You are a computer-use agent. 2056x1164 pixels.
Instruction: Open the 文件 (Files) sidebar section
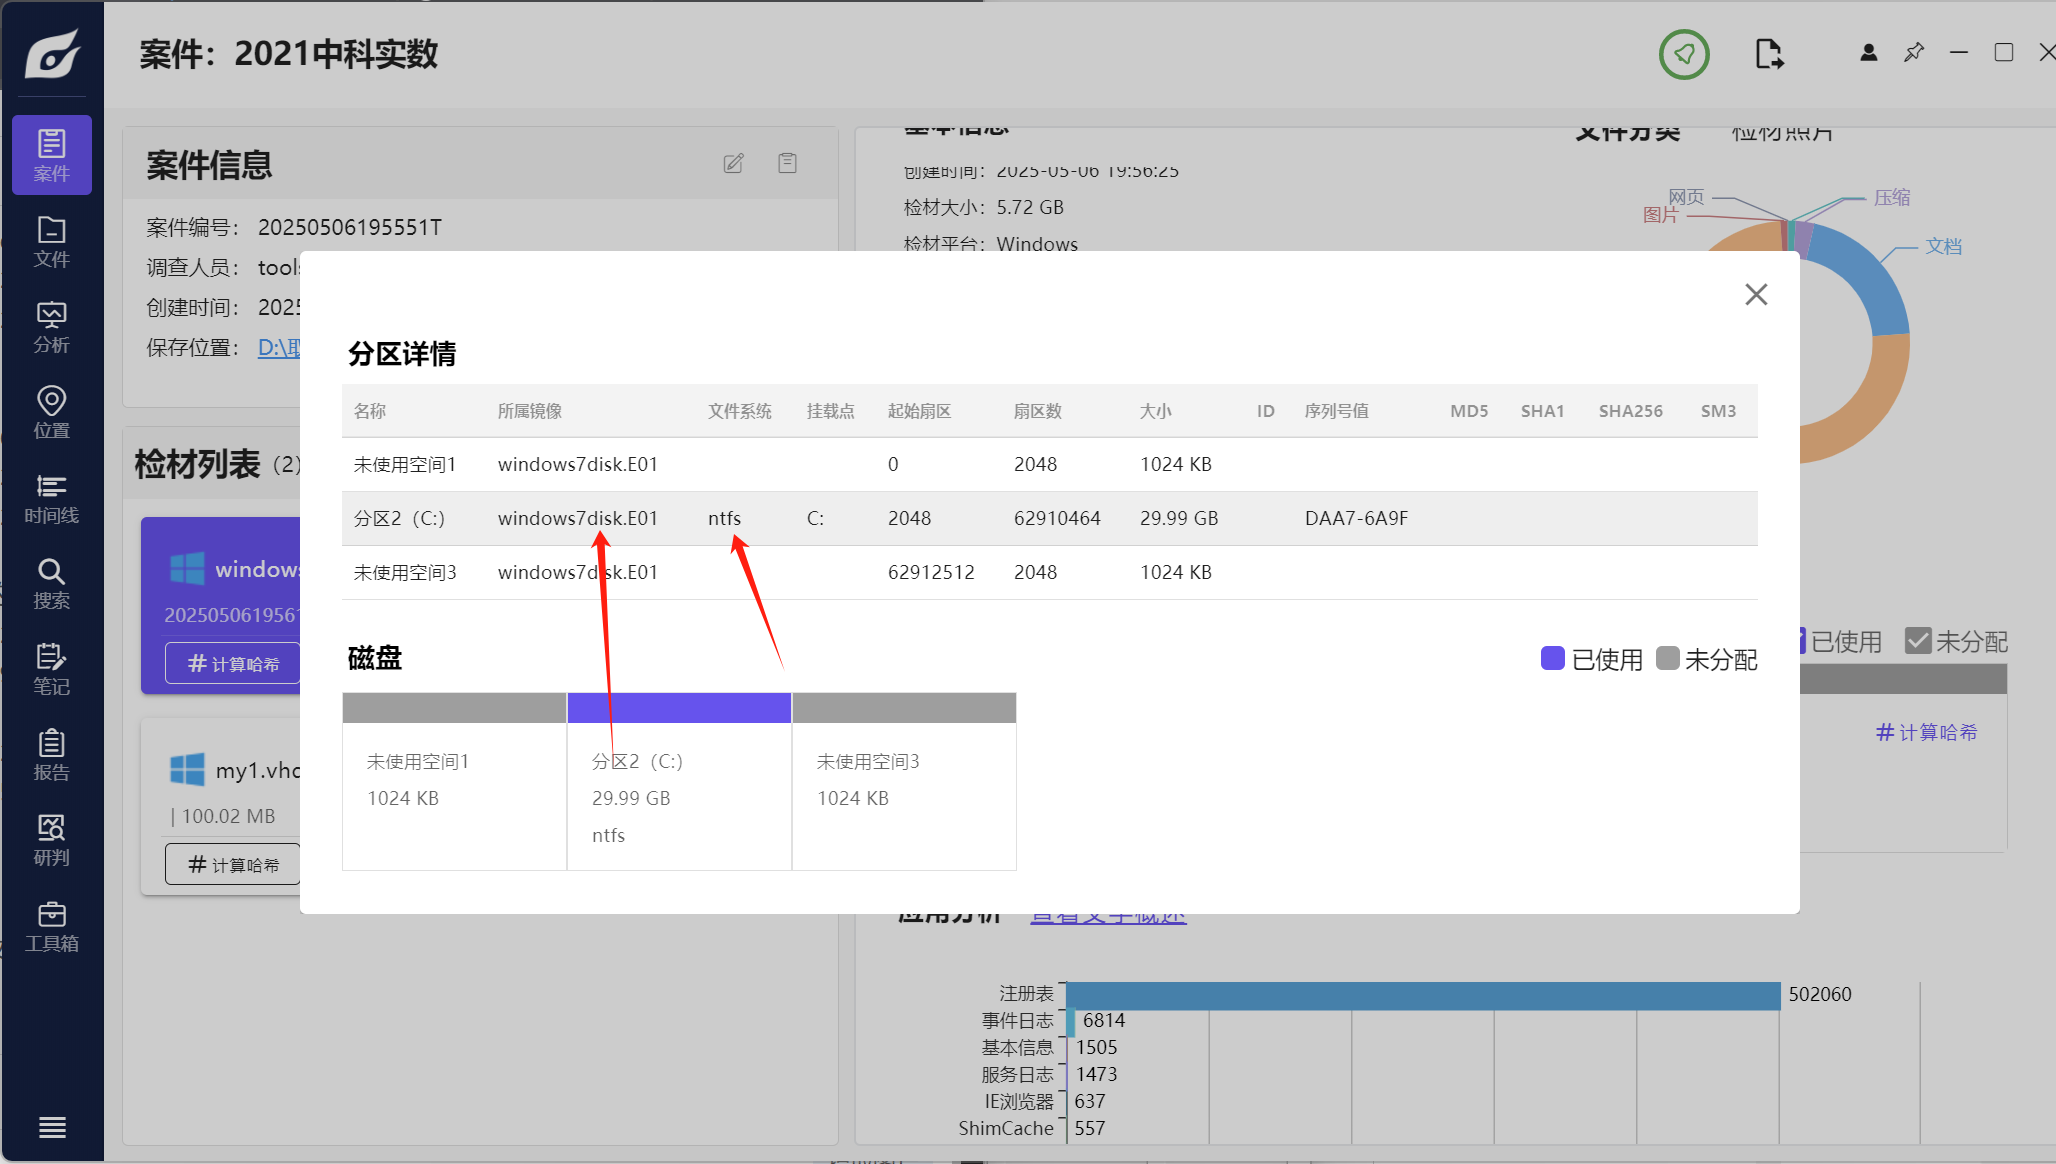(x=51, y=242)
